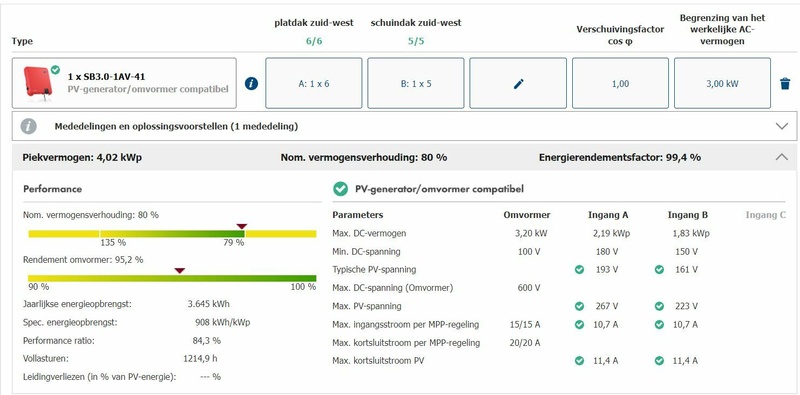Click the nominal power ratio bar marker
The height and width of the screenshot is (395, 800).
[x=242, y=226]
